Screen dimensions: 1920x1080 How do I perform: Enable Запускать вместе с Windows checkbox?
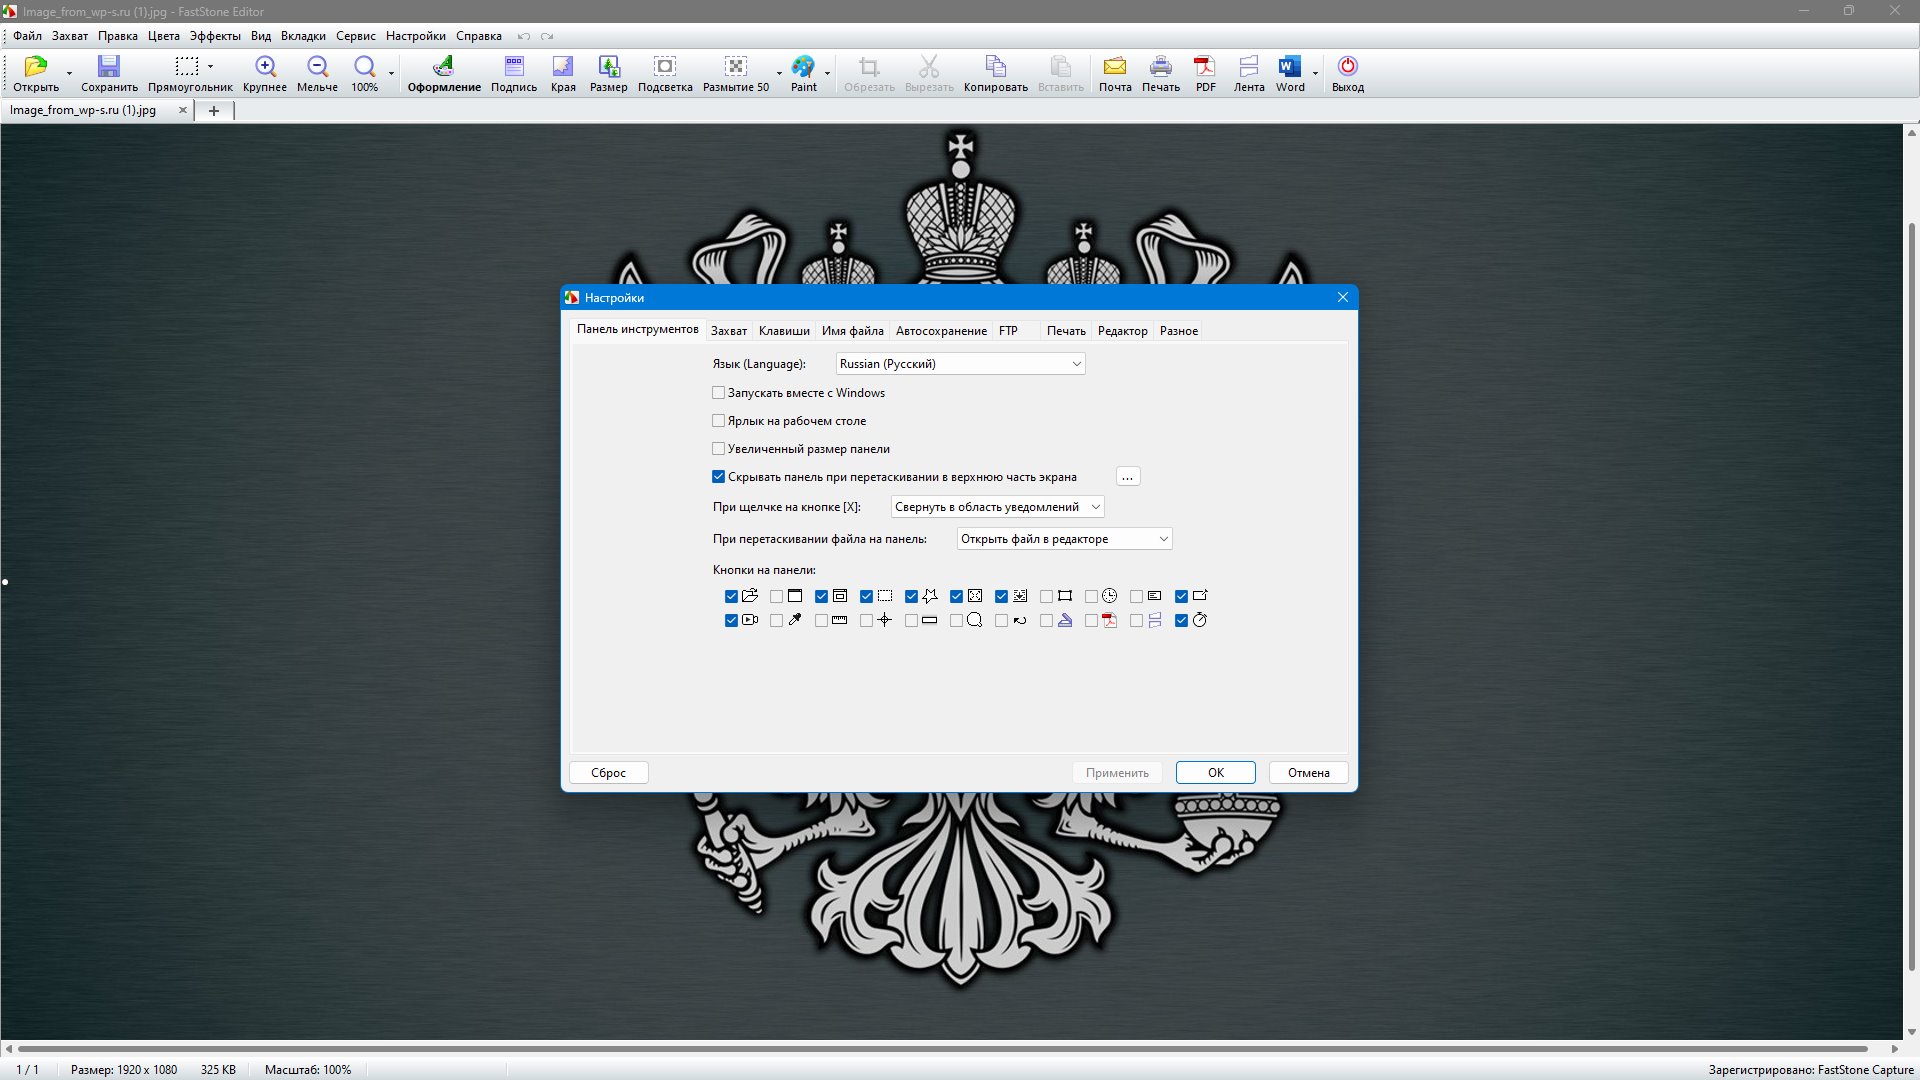tap(718, 393)
